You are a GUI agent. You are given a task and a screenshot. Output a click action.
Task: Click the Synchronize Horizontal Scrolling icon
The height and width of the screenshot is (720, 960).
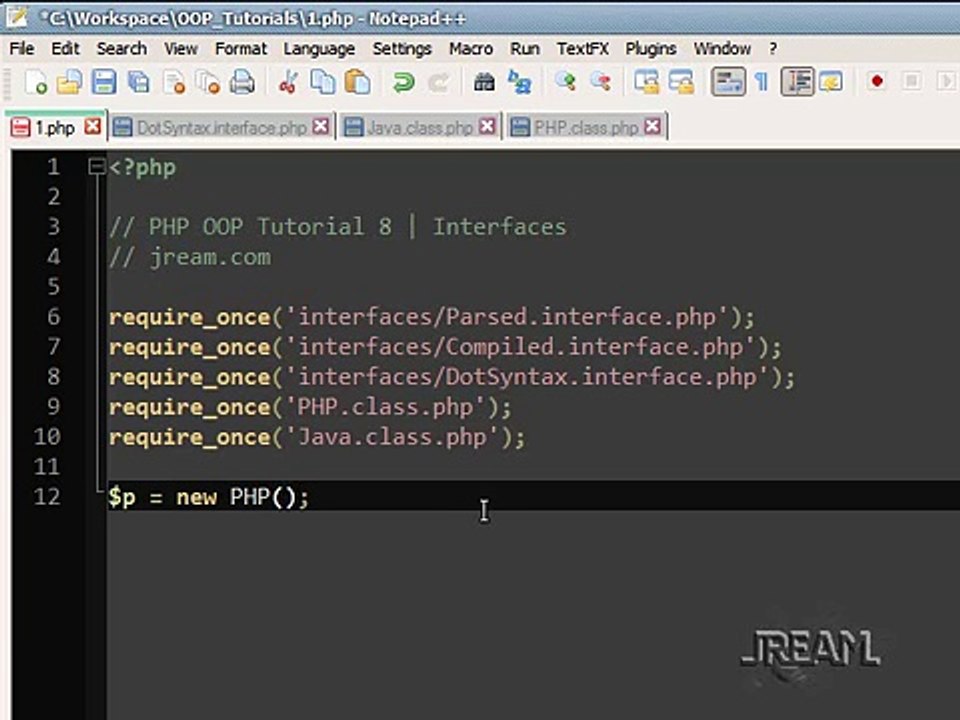[x=681, y=81]
